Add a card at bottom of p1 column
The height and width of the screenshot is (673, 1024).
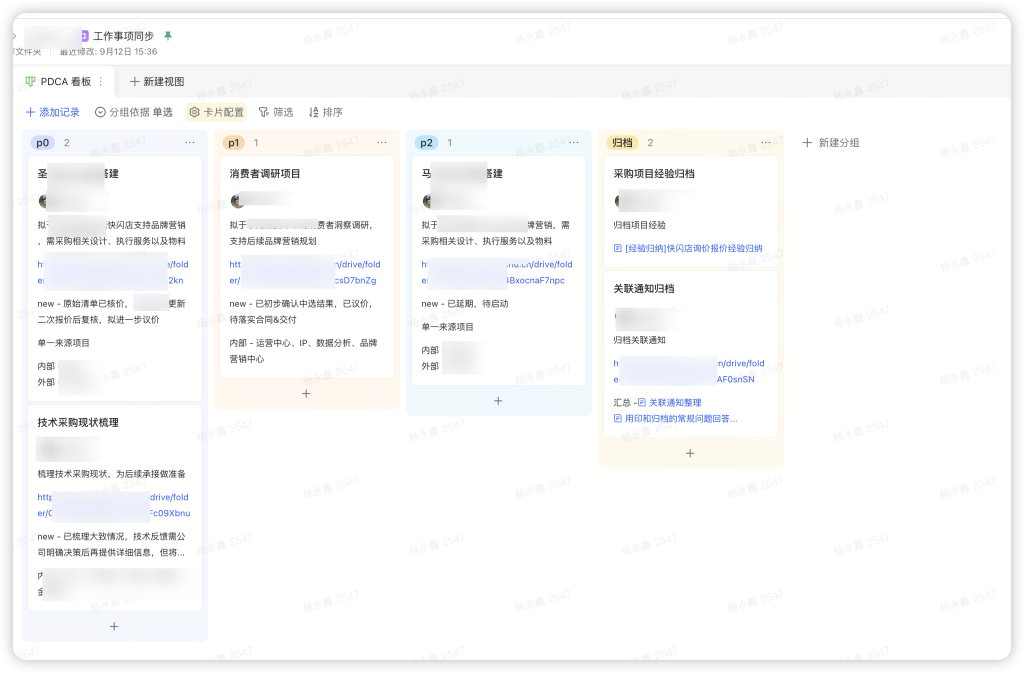click(x=306, y=393)
